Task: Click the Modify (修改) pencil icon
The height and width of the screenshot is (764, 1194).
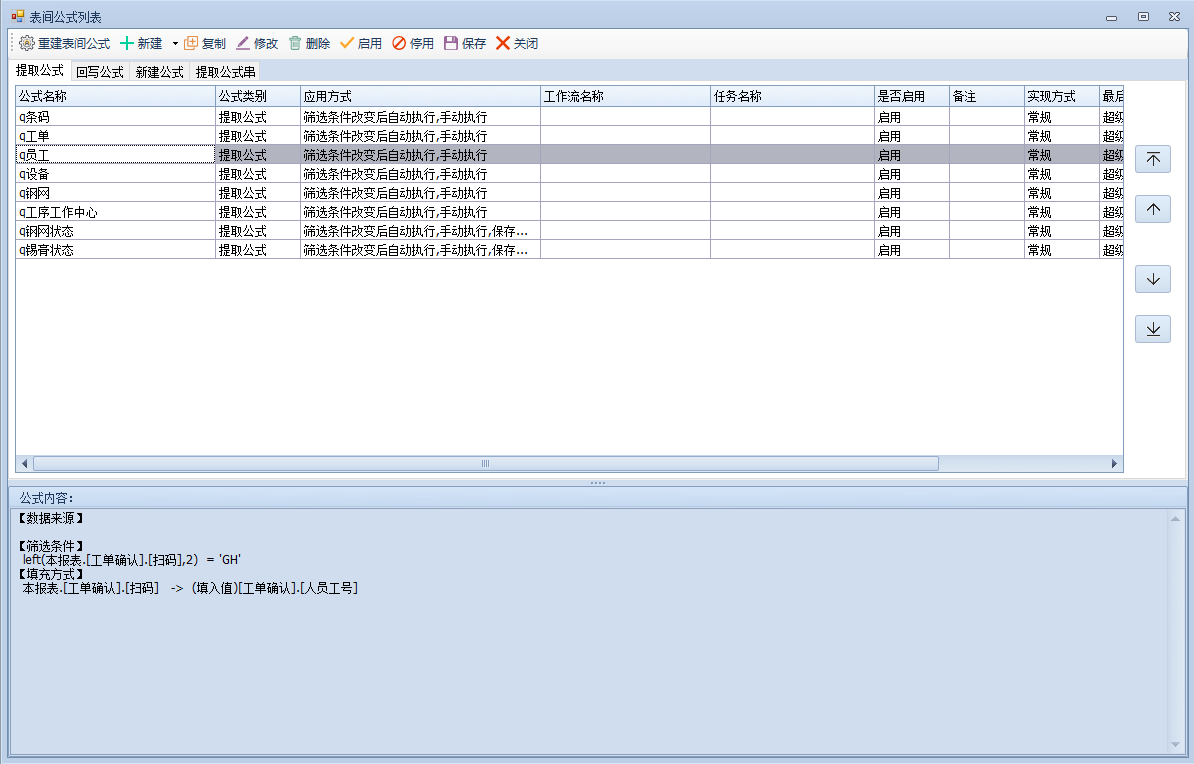Action: point(243,44)
